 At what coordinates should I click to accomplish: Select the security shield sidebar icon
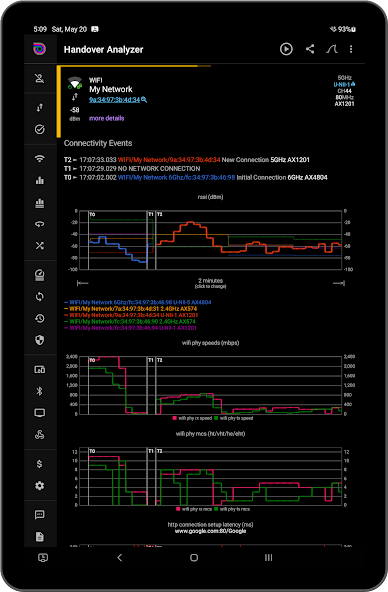point(40,340)
